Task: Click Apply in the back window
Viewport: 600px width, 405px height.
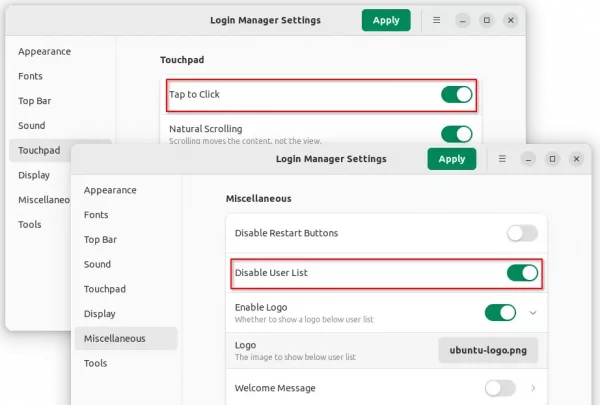Action: tap(386, 20)
